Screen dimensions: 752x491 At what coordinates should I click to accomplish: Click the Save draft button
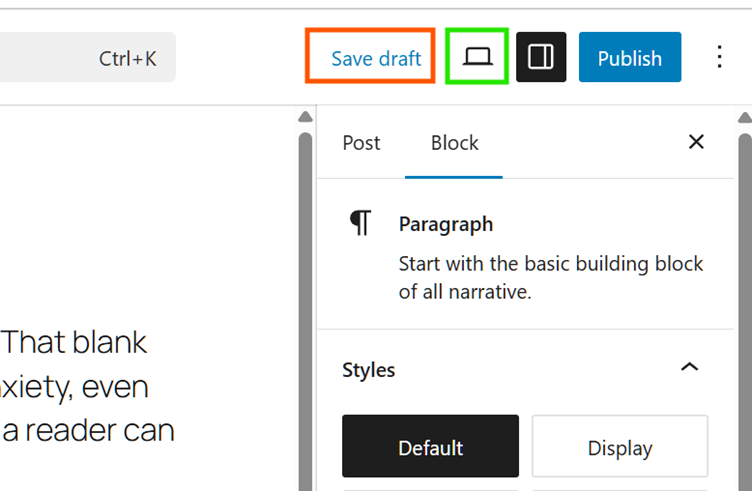(376, 58)
